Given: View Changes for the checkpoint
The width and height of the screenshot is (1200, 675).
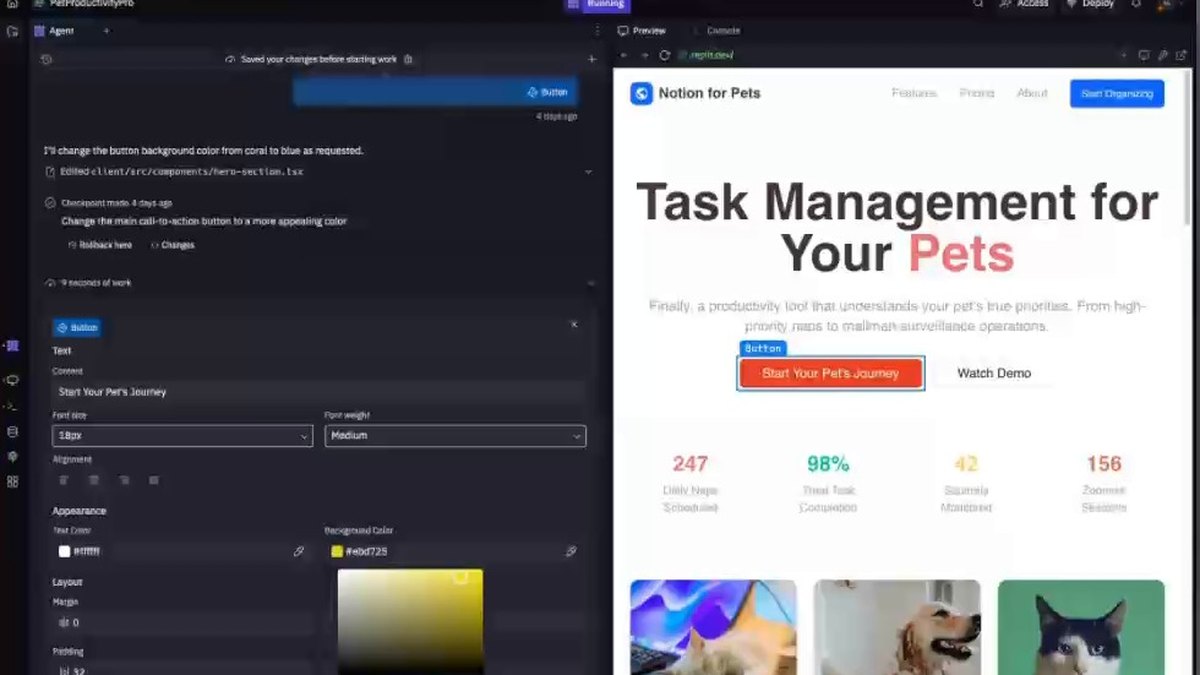Looking at the screenshot, I should point(172,245).
